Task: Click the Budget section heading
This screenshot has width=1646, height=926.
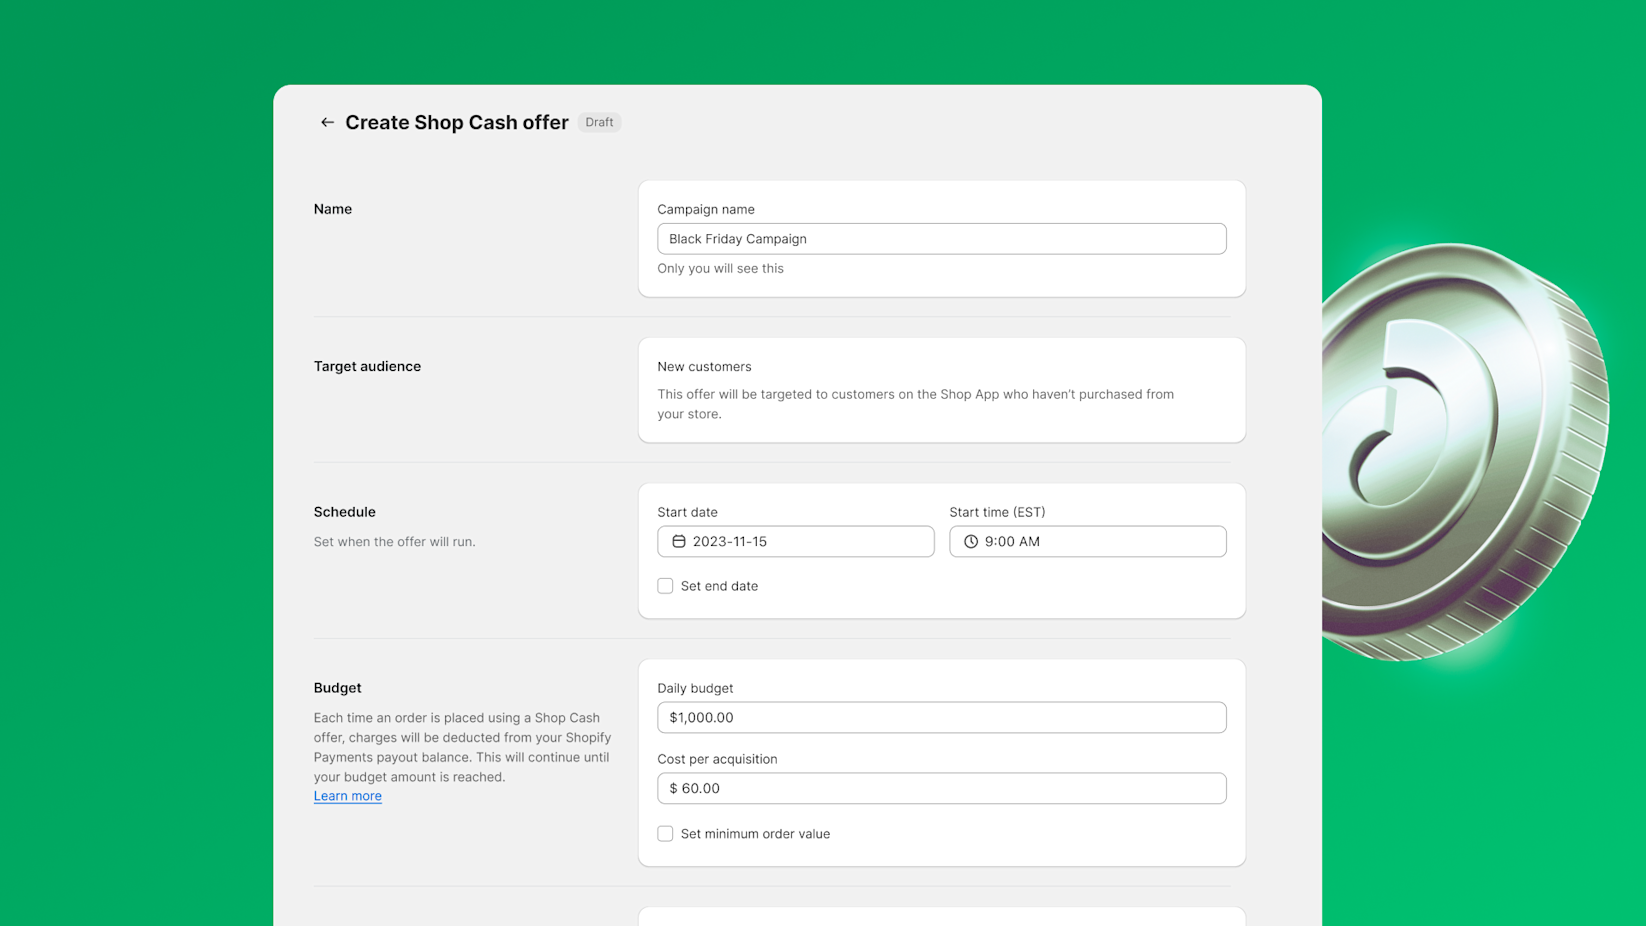Action: [x=337, y=688]
